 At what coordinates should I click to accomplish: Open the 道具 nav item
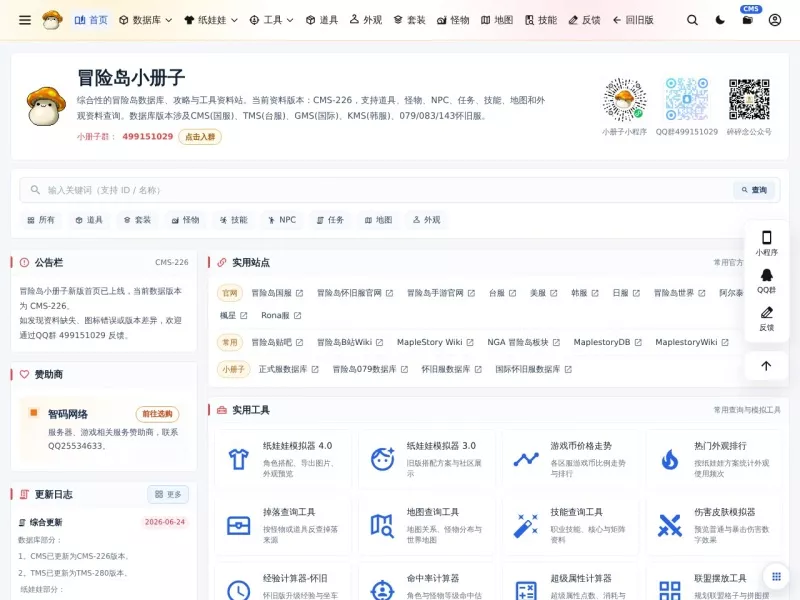(322, 20)
